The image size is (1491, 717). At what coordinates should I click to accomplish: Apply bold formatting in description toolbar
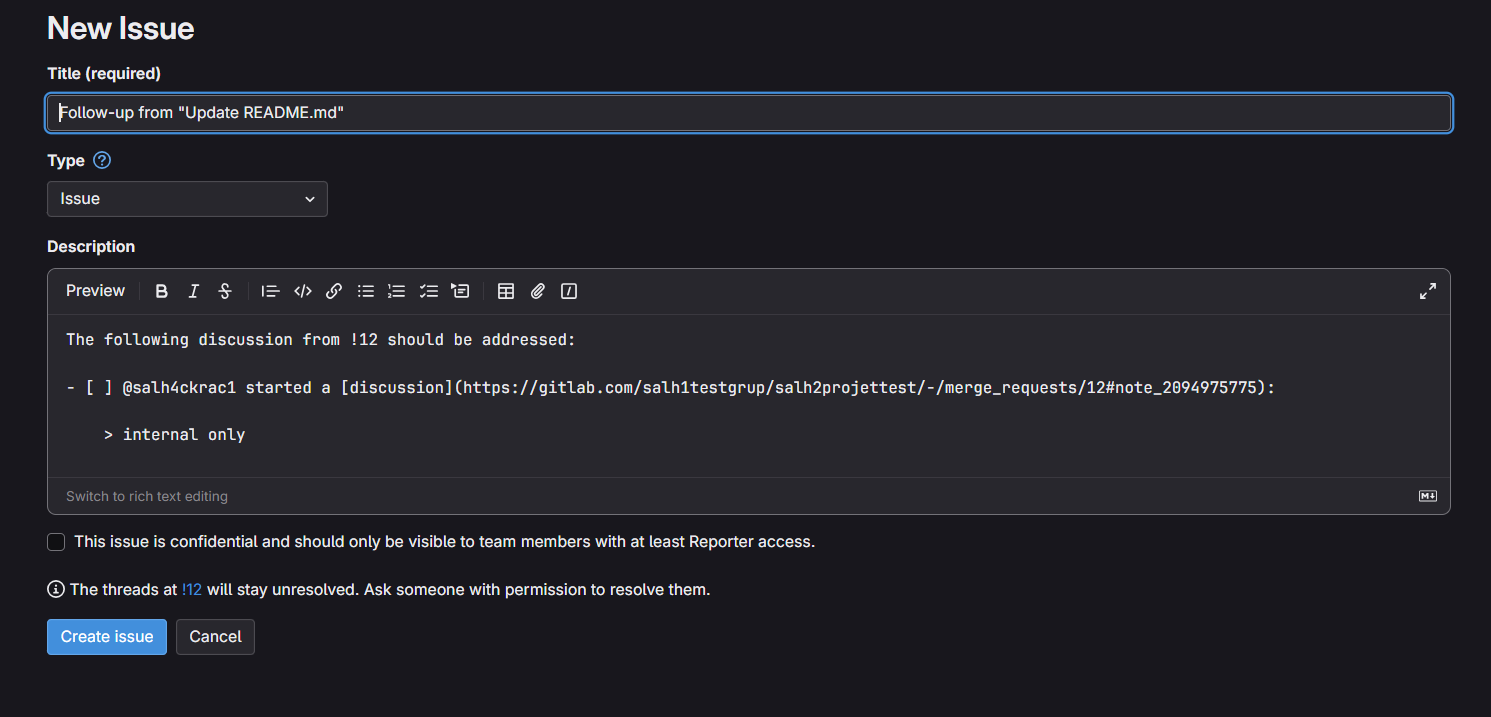(x=162, y=291)
